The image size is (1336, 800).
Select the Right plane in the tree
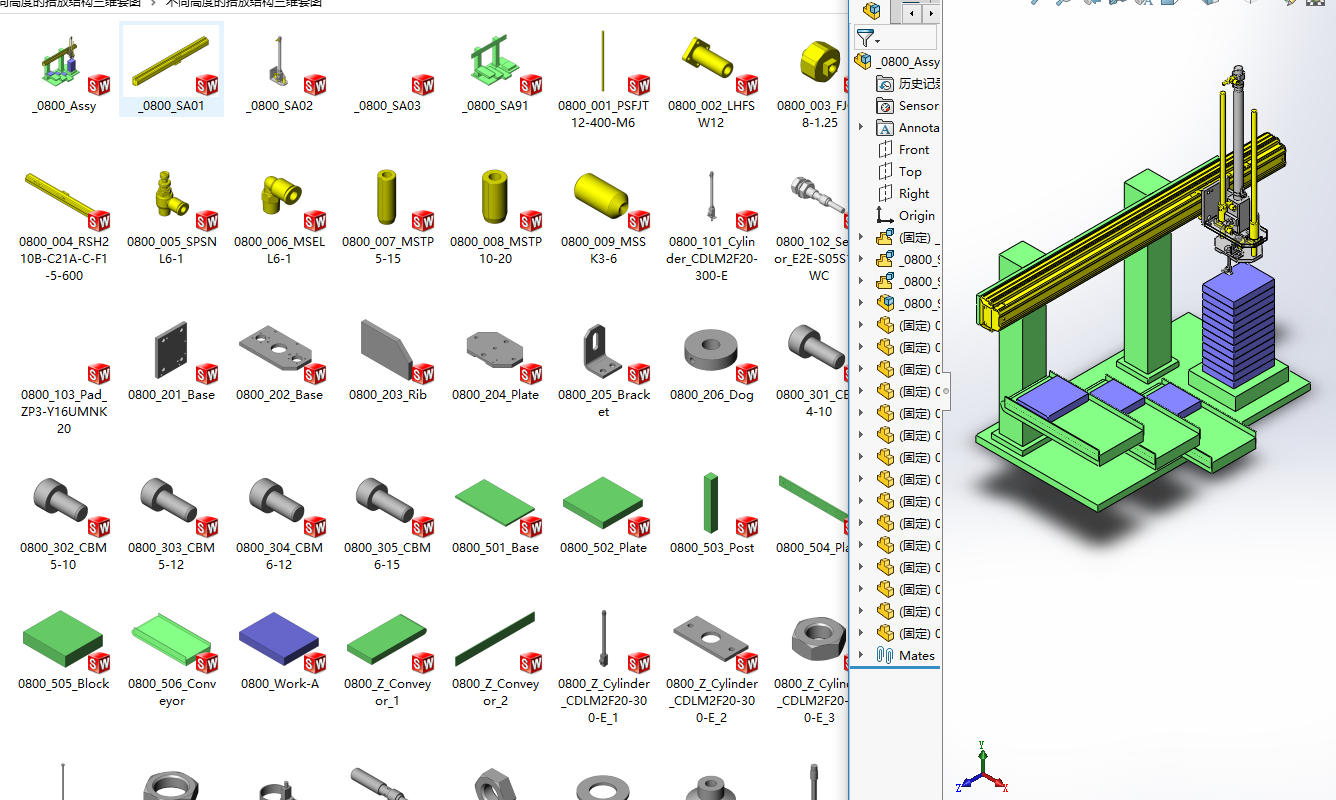[x=903, y=193]
